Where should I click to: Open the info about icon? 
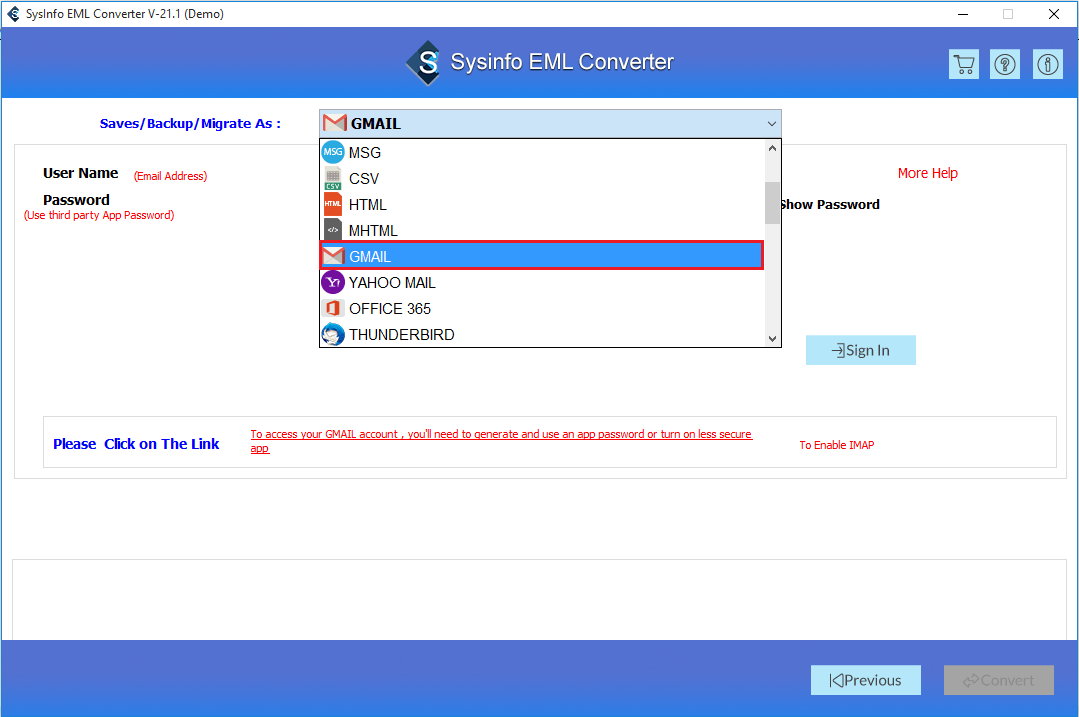(x=1047, y=65)
